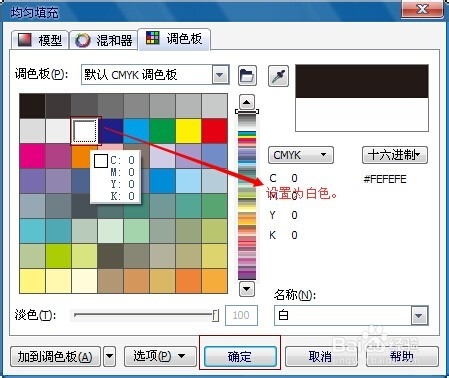Open arrow next to 加到调色板 button

(109, 356)
